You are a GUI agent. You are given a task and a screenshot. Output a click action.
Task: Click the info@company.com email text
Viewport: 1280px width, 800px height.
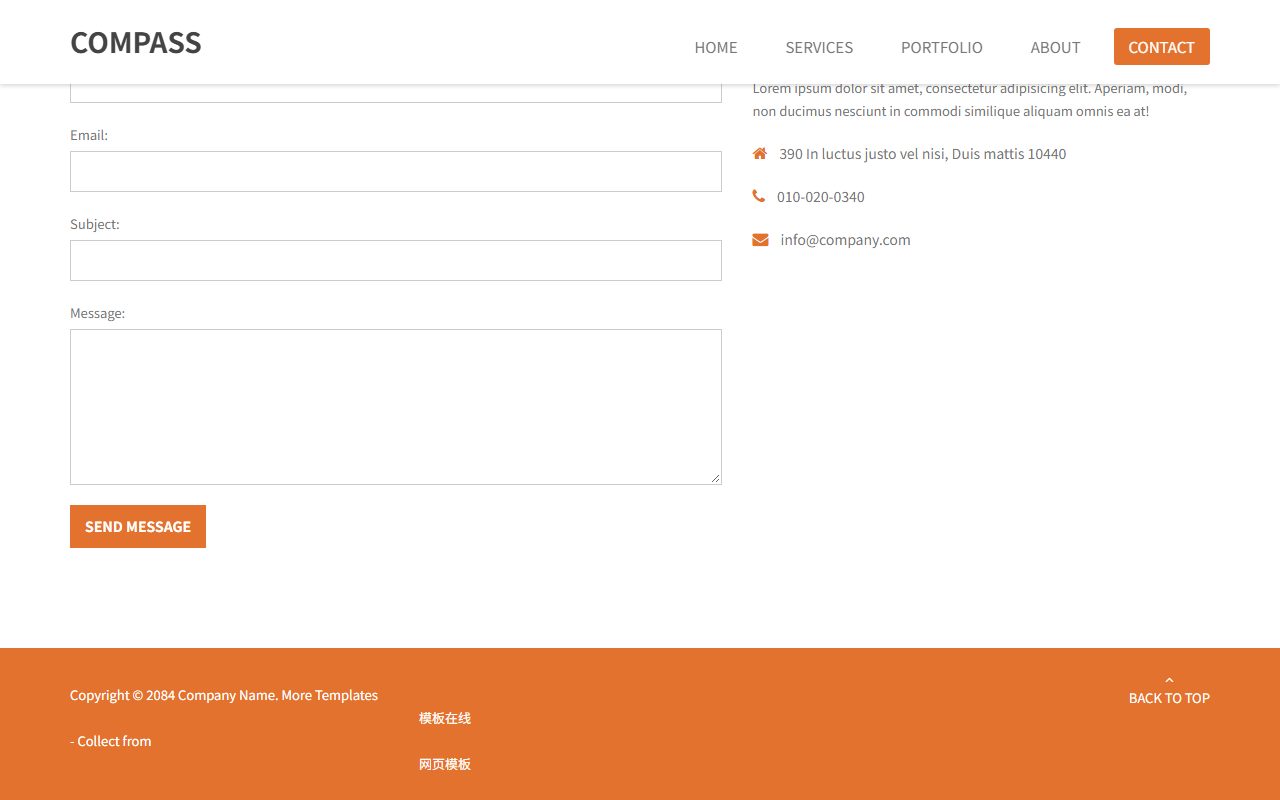846,239
